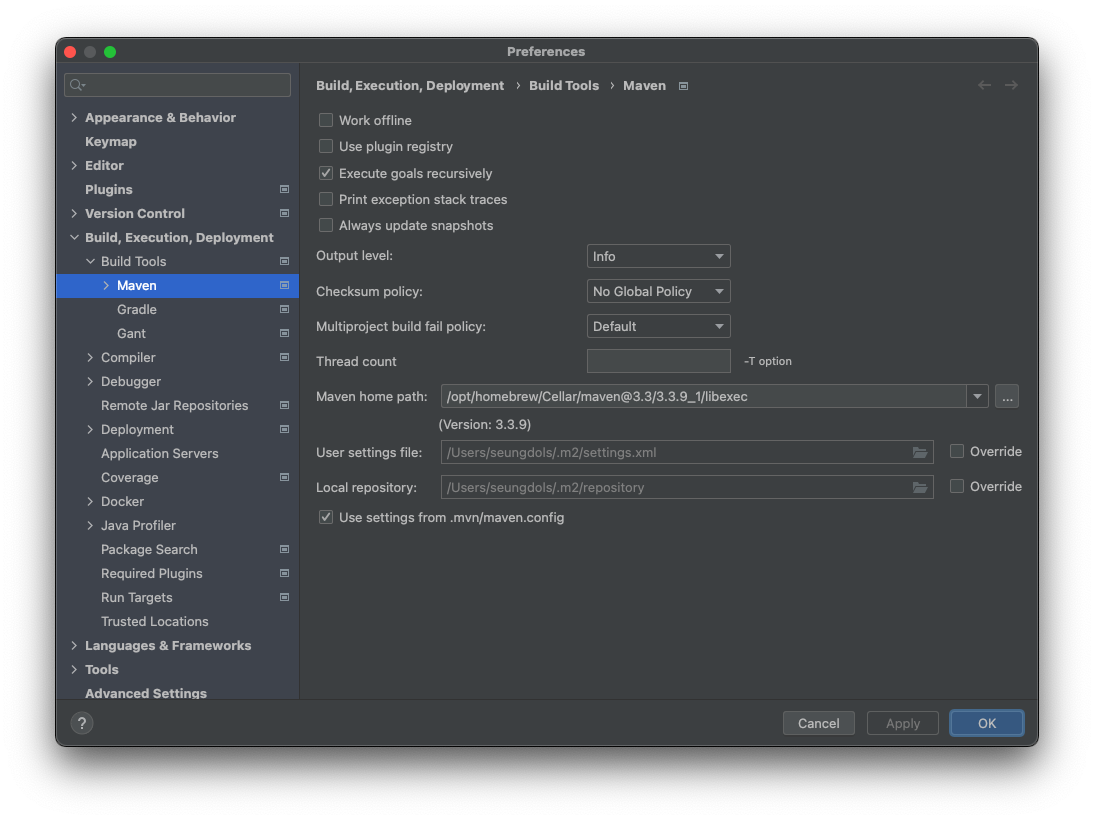The image size is (1094, 820).
Task: Open help with the question mark button
Action: pyautogui.click(x=82, y=723)
